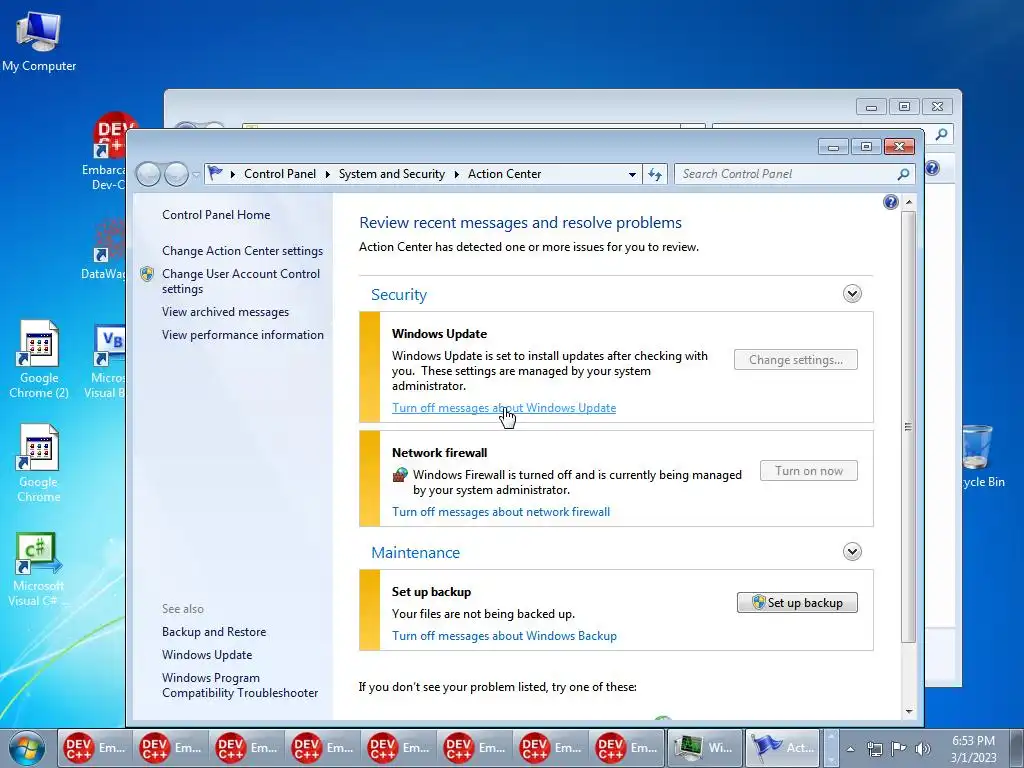The width and height of the screenshot is (1024, 768).
Task: Open the DataWag desktop shortcut
Action: pos(108,249)
